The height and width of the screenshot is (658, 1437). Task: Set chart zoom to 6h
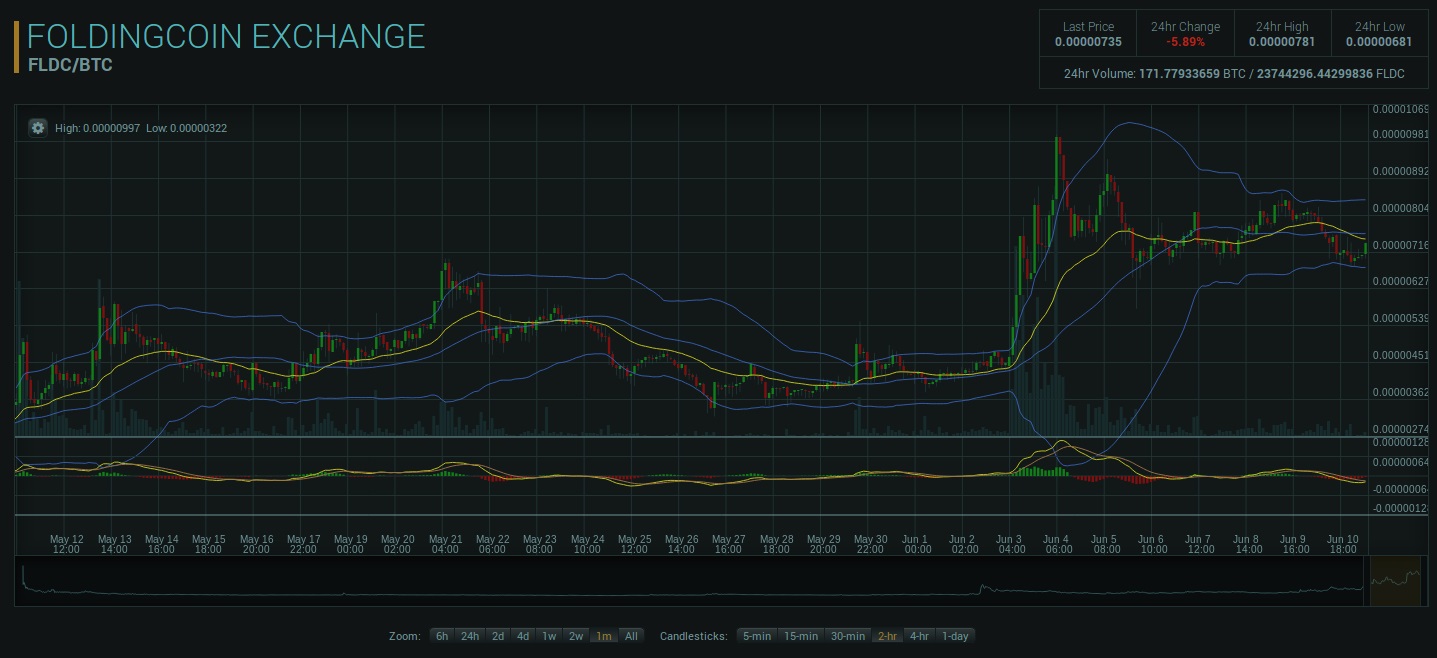(x=442, y=636)
